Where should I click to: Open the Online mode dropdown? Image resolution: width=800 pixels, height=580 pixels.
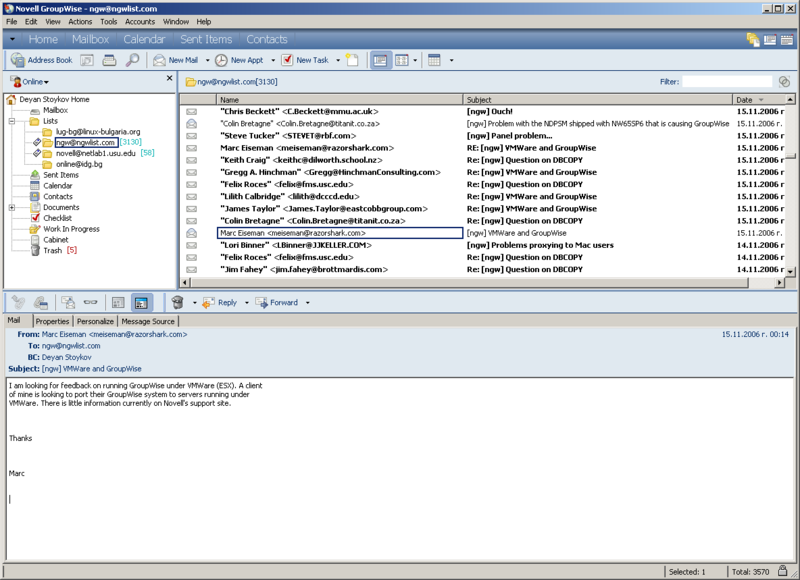[x=31, y=82]
